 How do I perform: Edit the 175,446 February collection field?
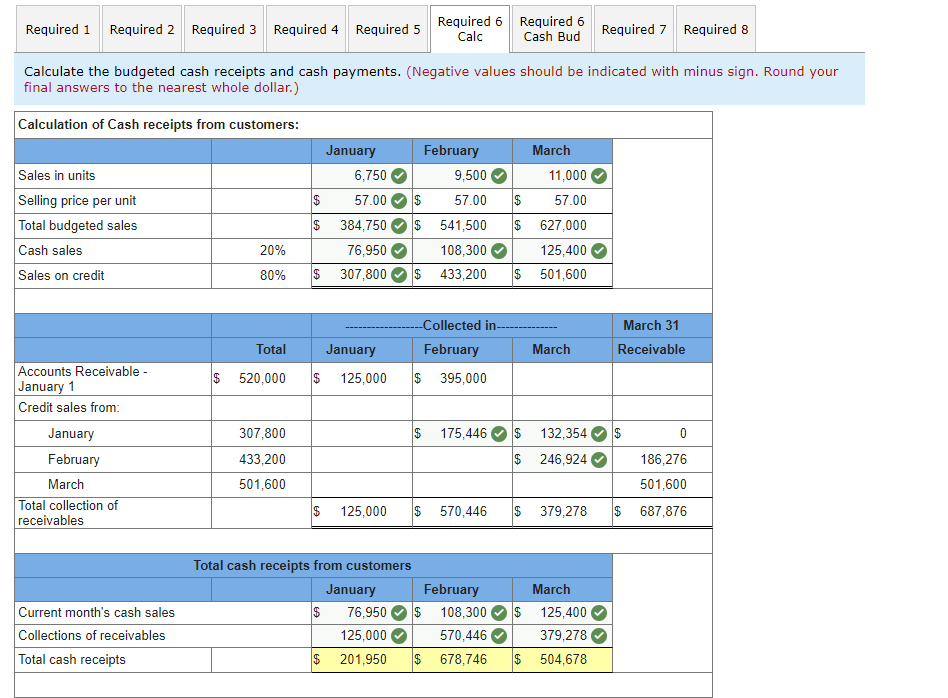(x=463, y=433)
